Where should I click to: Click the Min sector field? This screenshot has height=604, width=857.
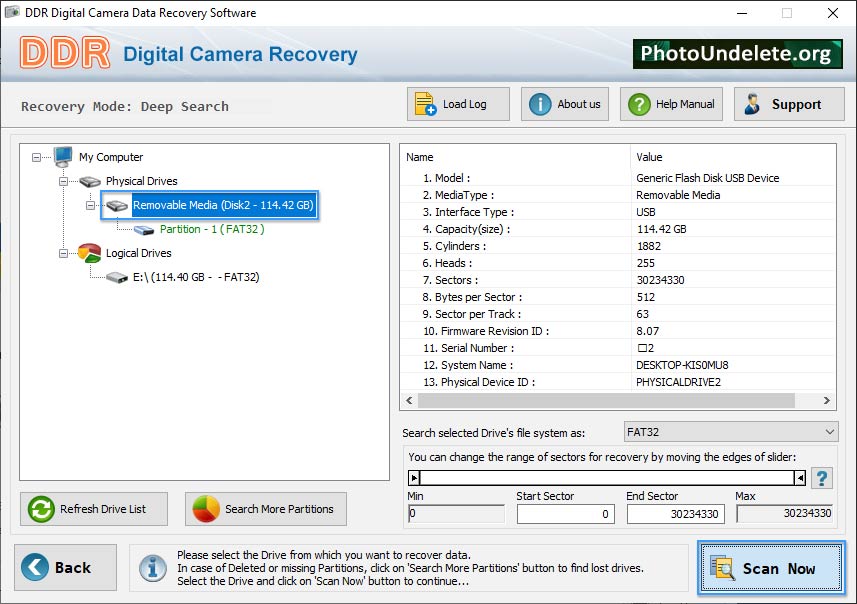tap(456, 514)
